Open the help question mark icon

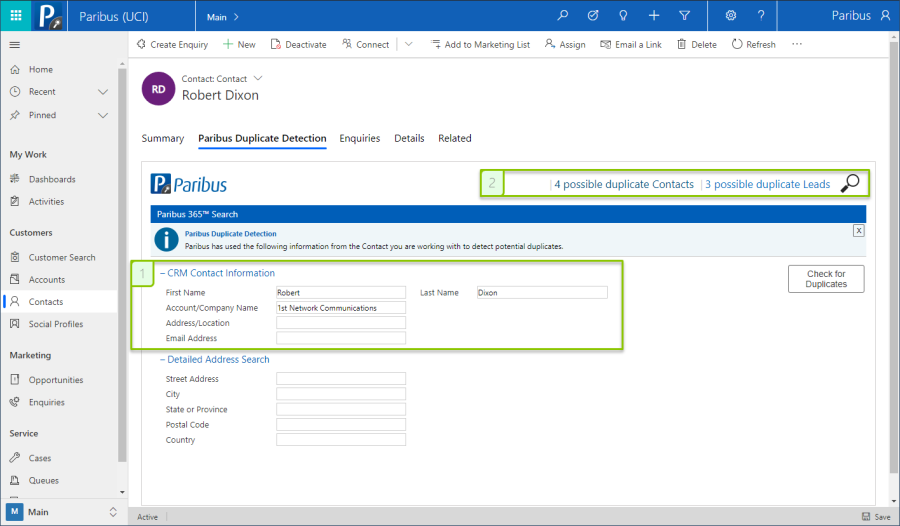[761, 16]
